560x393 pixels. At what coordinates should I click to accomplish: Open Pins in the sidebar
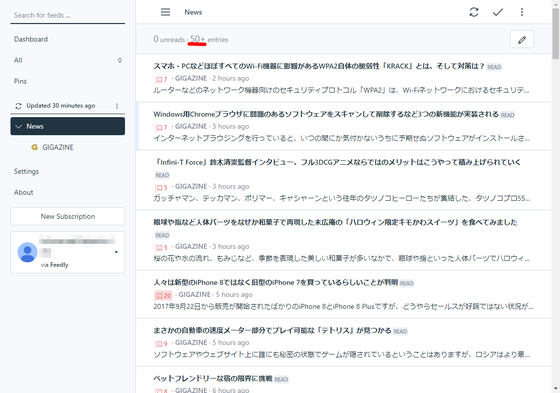click(20, 81)
